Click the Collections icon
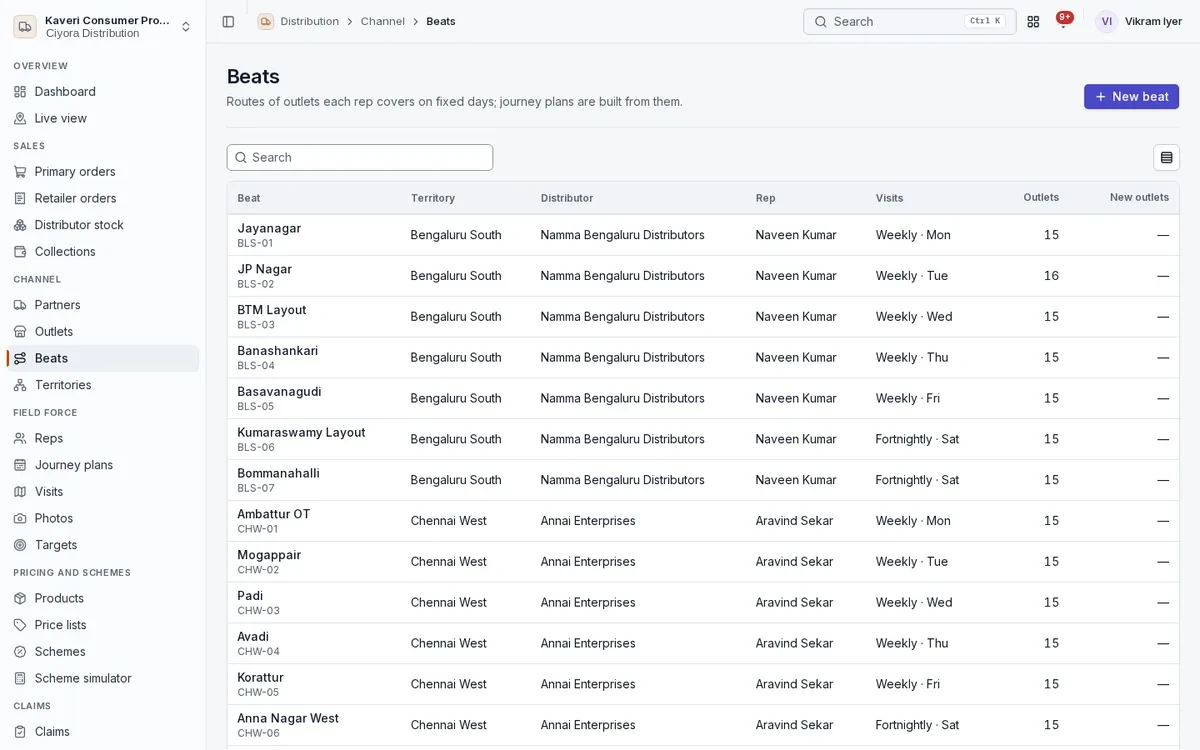Image resolution: width=1200 pixels, height=750 pixels. point(20,252)
